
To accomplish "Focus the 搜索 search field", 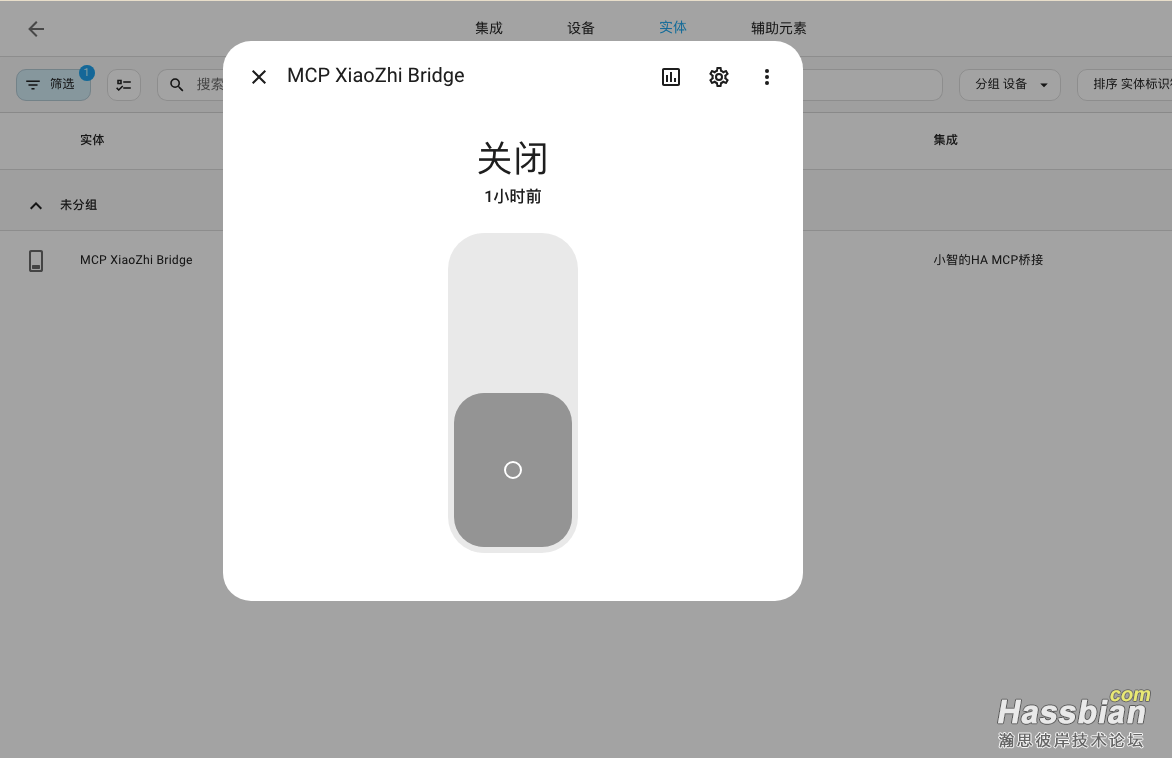I will tap(549, 84).
